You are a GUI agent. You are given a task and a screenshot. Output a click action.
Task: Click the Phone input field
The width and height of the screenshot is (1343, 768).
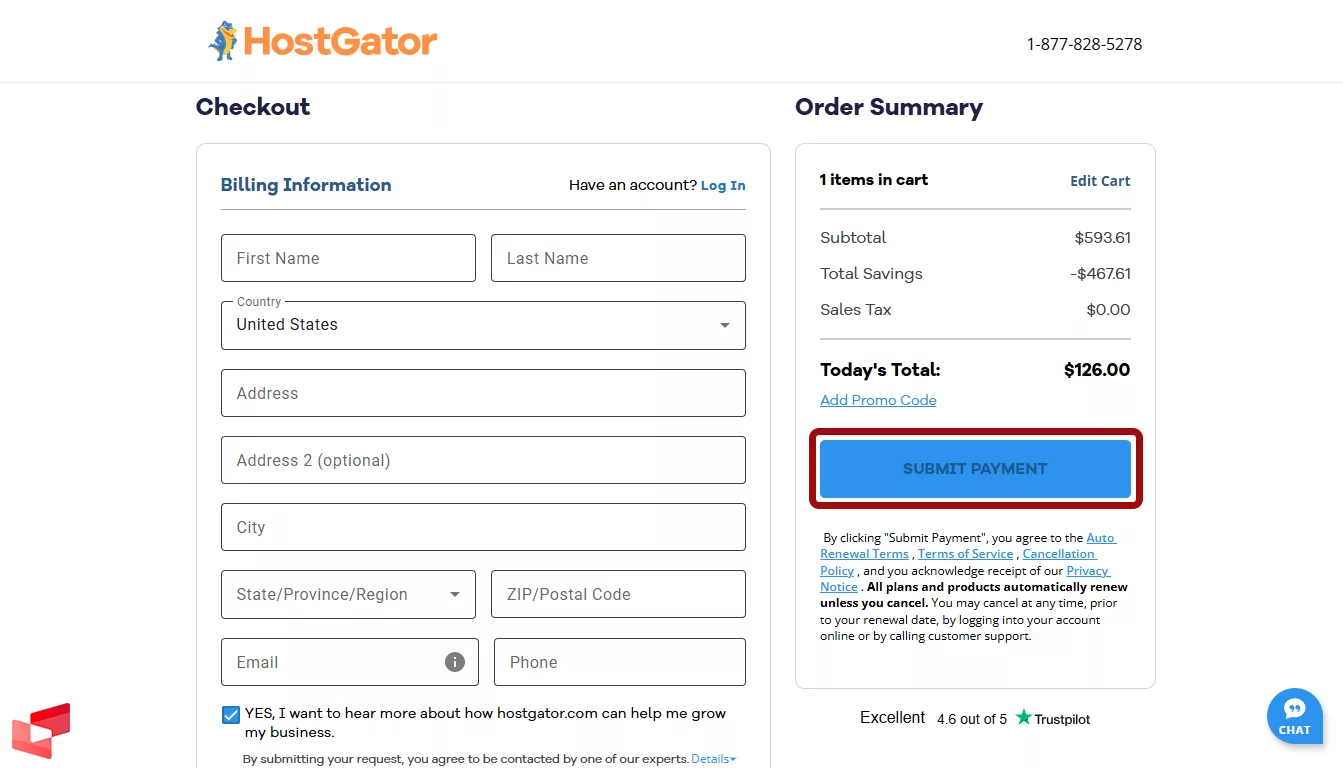coord(618,661)
